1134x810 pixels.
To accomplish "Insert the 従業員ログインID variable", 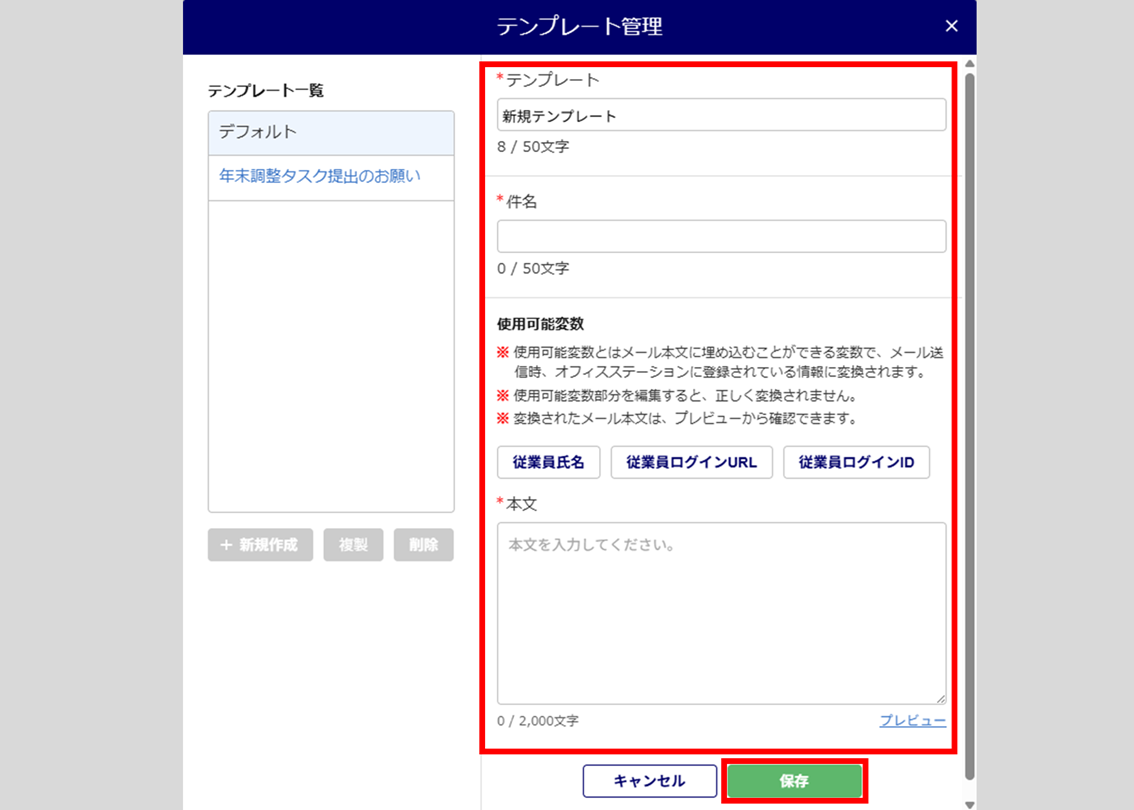I will pyautogui.click(x=856, y=463).
